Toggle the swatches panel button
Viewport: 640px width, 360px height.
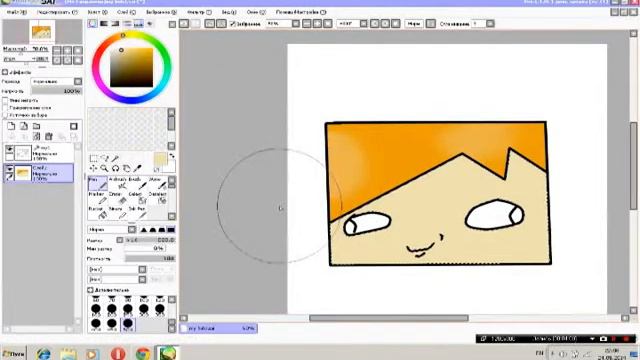(138, 24)
